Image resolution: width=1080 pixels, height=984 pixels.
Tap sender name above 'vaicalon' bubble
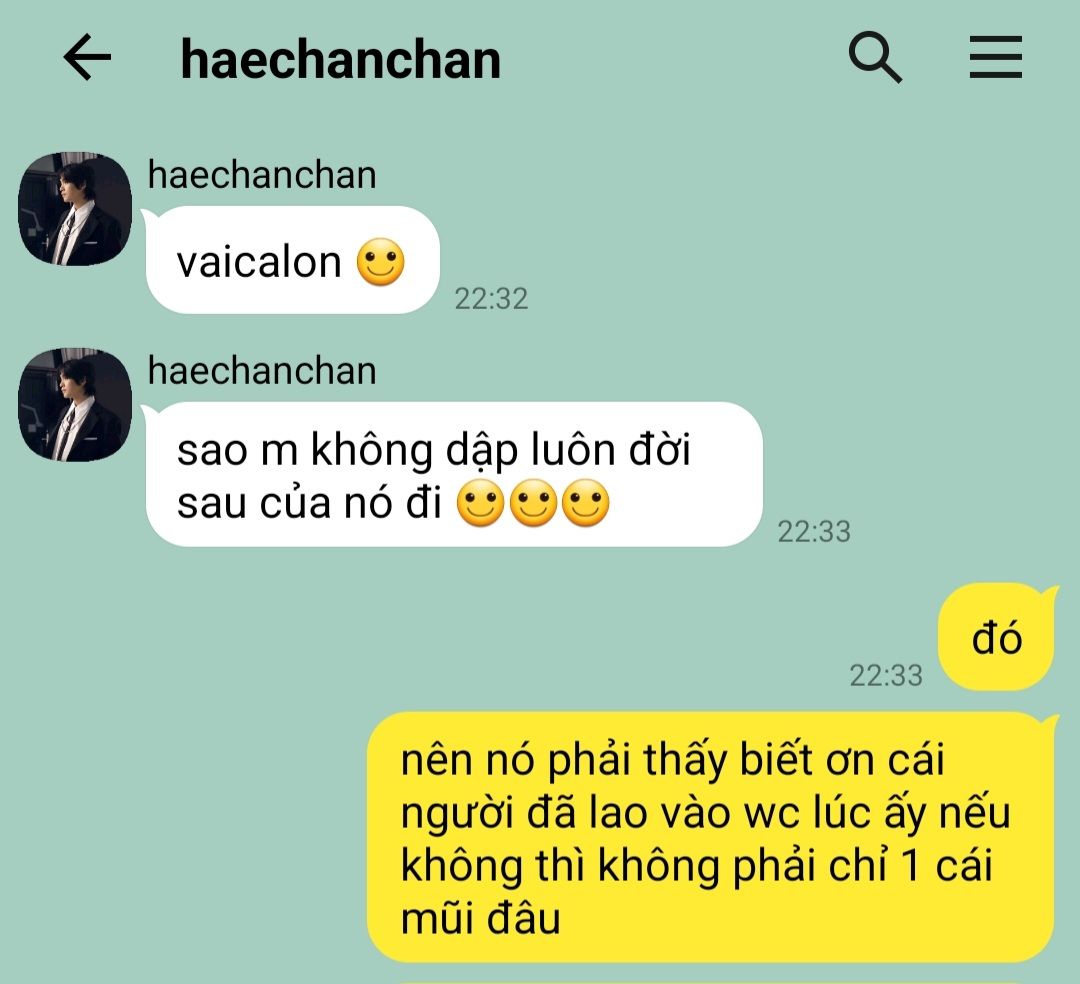point(262,175)
